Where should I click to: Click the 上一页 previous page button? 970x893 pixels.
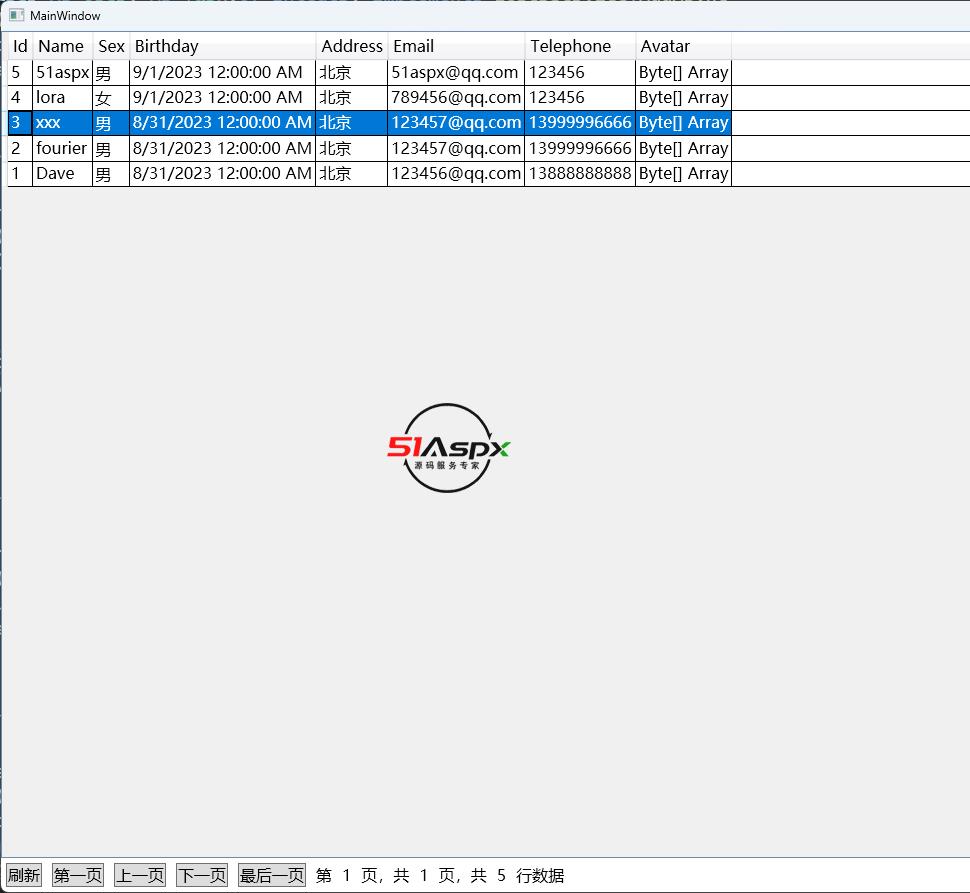(x=139, y=875)
